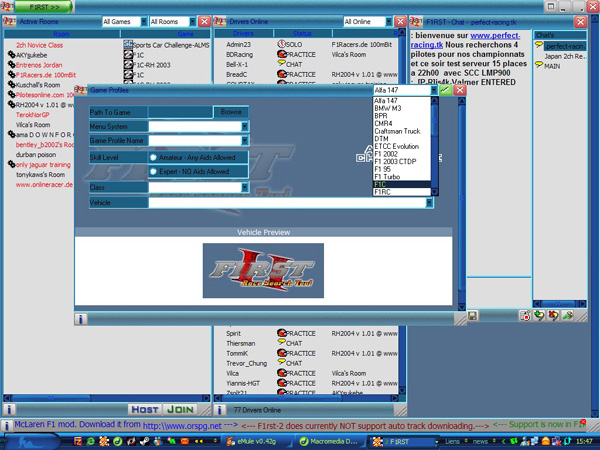Click the floppy disk save icon in the chat window

[x=473, y=316]
